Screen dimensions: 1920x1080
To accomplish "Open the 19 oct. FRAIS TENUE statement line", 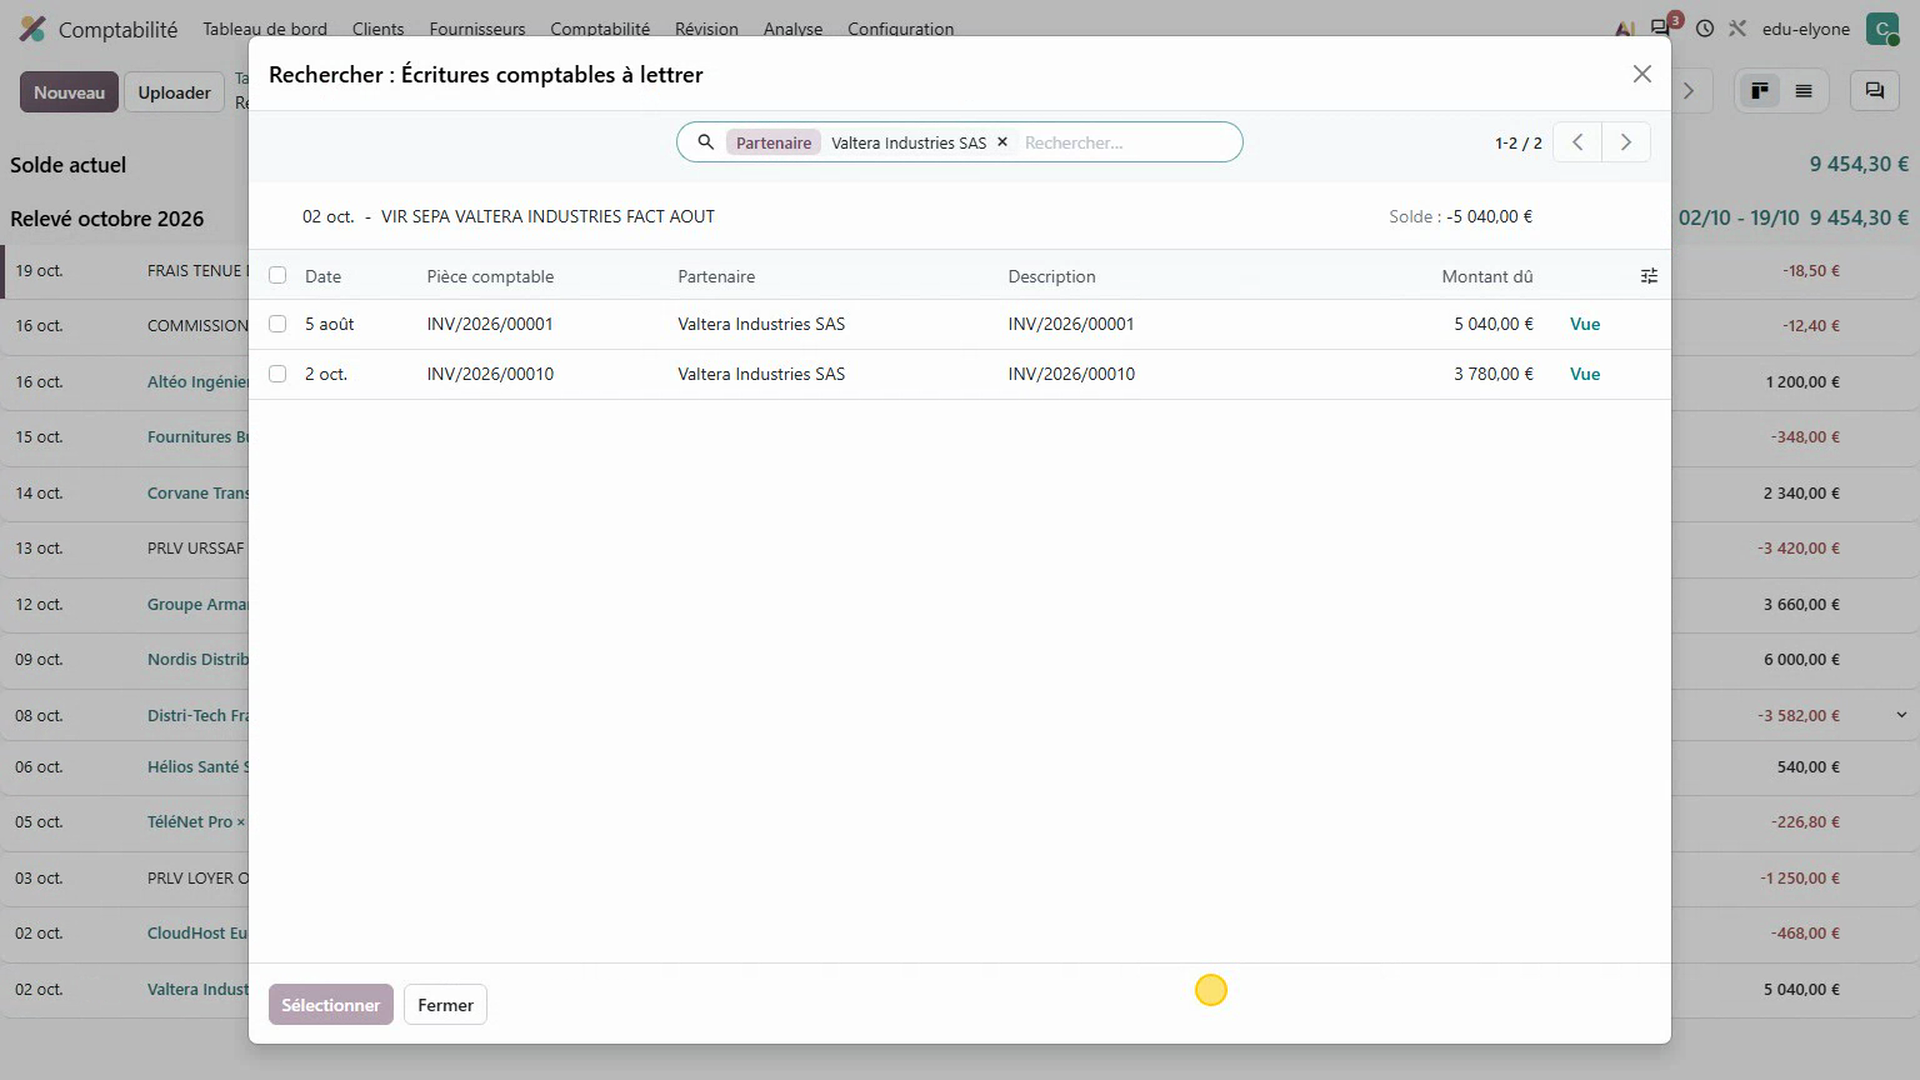I will (x=125, y=271).
